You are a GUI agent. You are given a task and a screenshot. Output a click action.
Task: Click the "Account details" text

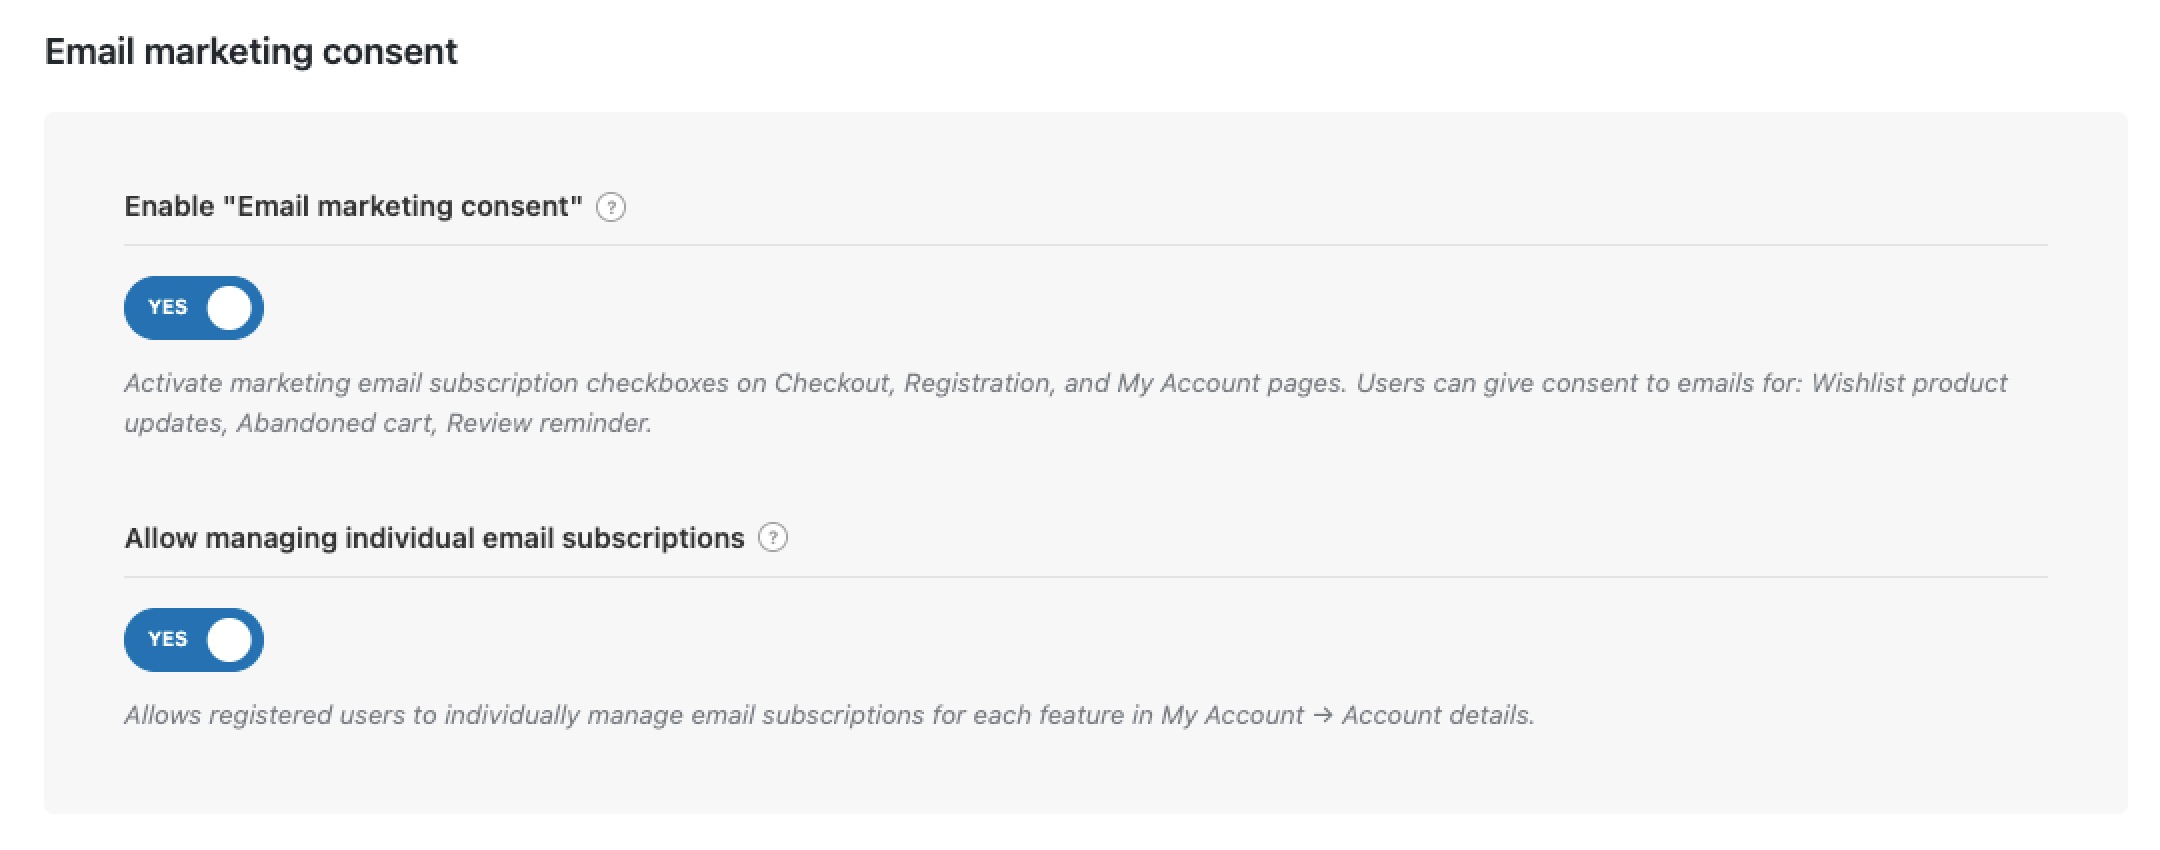[x=1436, y=716]
